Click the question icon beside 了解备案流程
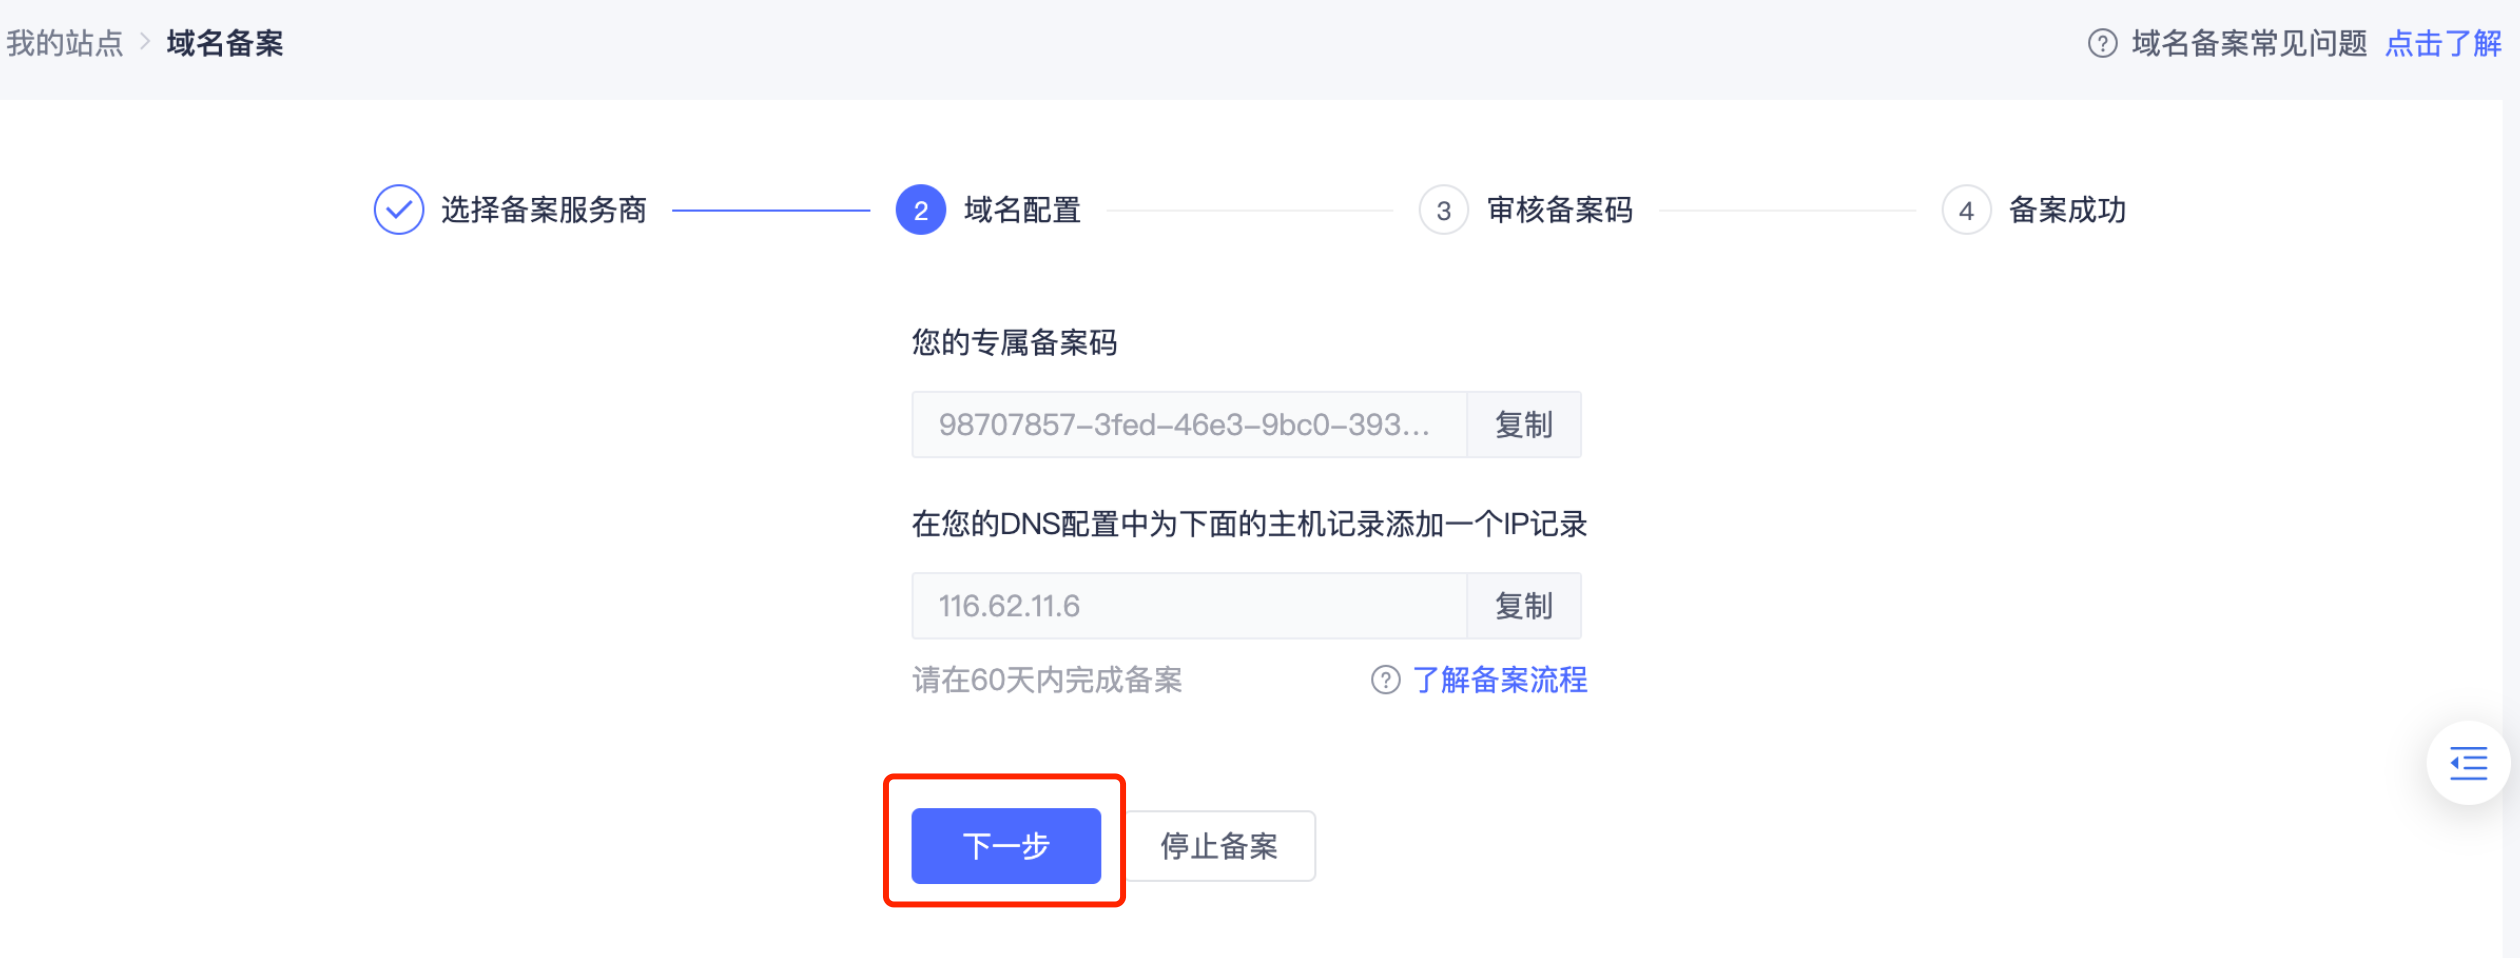This screenshot has width=2520, height=958. point(1385,680)
